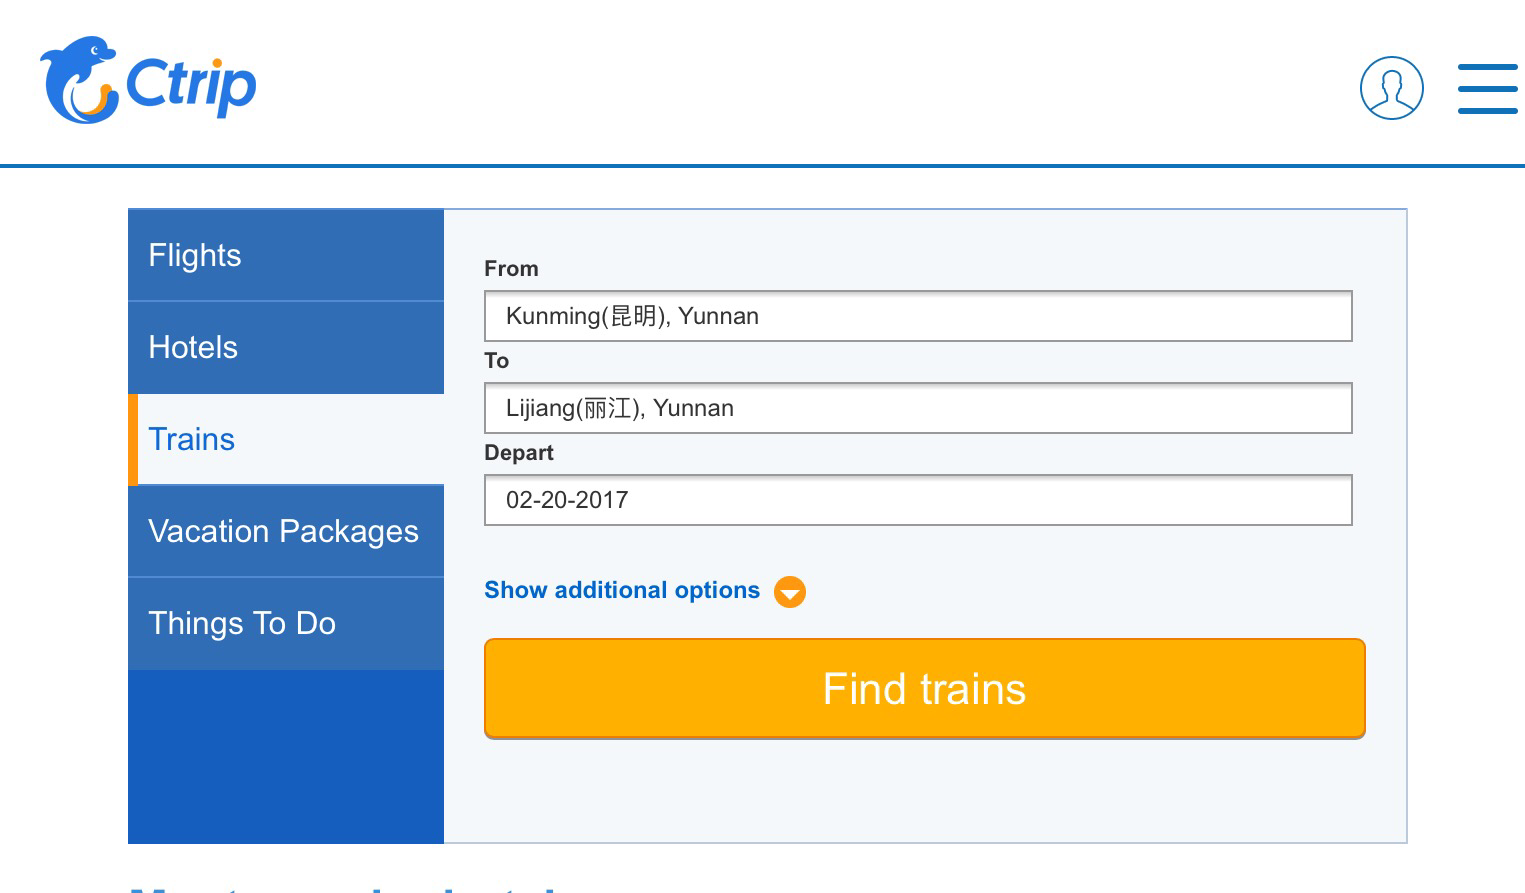This screenshot has width=1525, height=893.
Task: Go to the Things To Do tab
Action: point(286,623)
